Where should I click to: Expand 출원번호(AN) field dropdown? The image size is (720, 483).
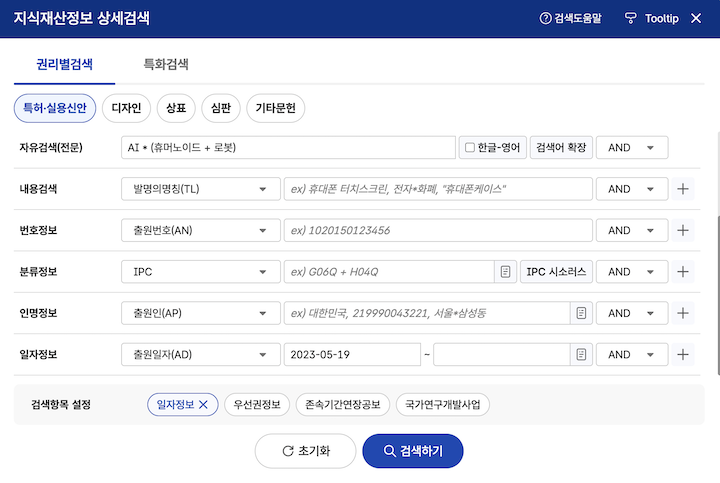[201, 230]
